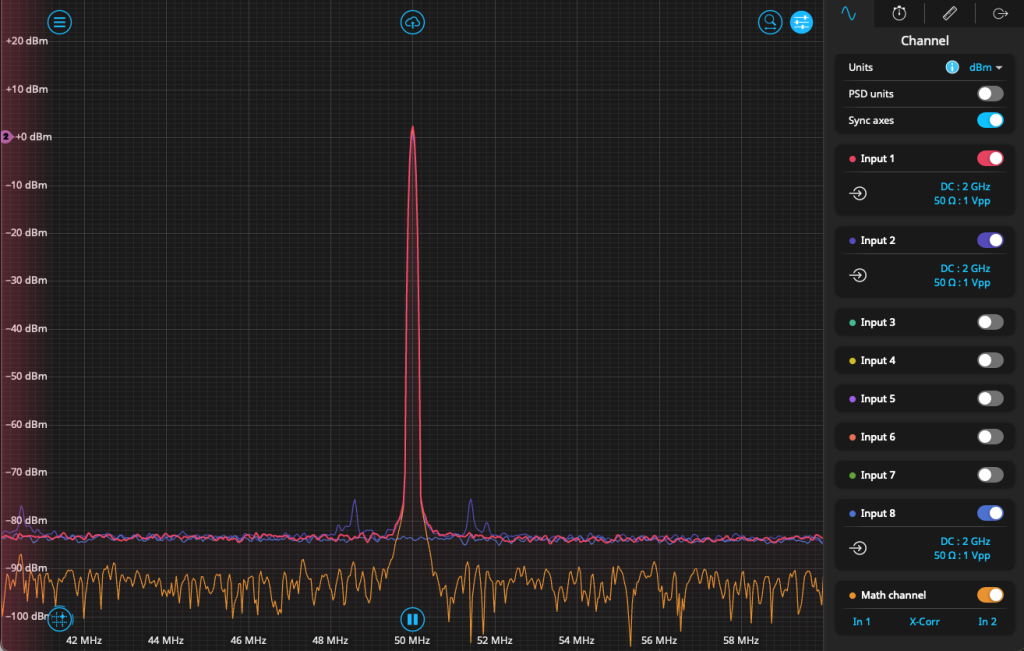Image resolution: width=1024 pixels, height=651 pixels.
Task: Open the hamburger main menu
Action: coord(60,22)
